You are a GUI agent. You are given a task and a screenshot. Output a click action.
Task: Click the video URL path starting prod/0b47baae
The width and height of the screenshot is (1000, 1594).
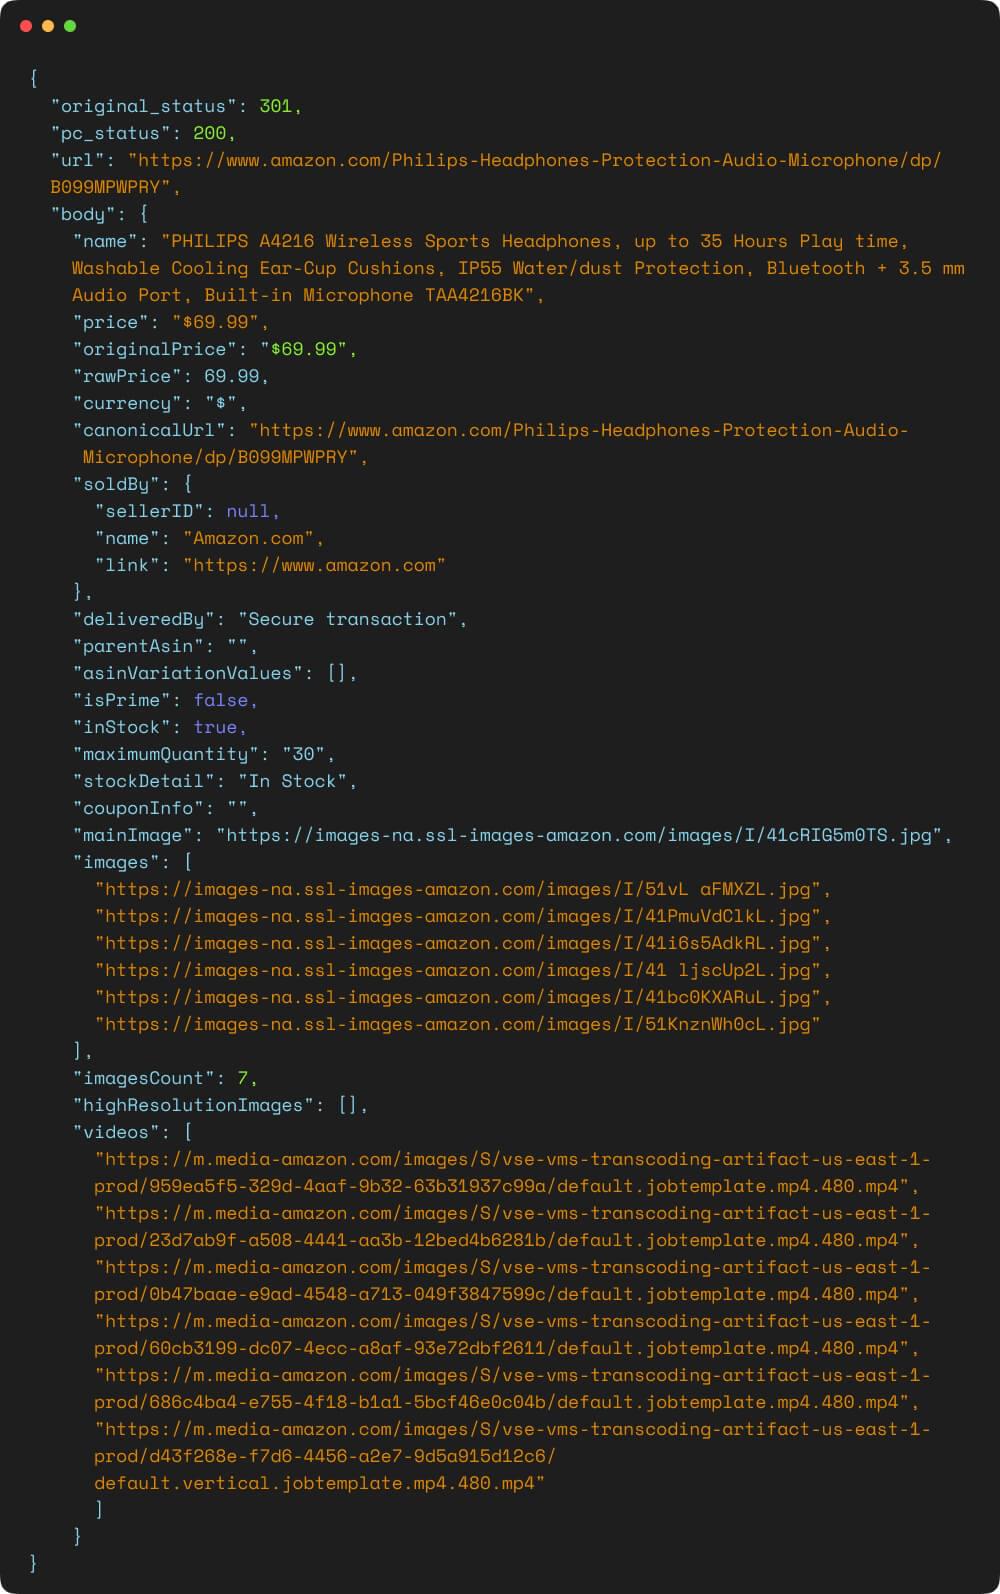point(502,1294)
